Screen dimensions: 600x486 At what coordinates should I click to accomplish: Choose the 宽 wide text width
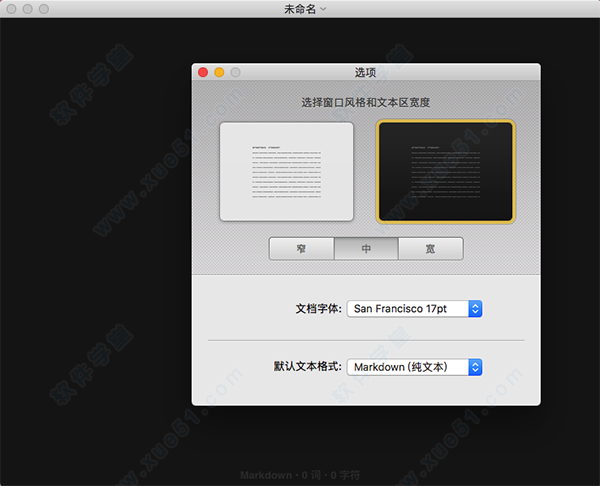pos(430,249)
